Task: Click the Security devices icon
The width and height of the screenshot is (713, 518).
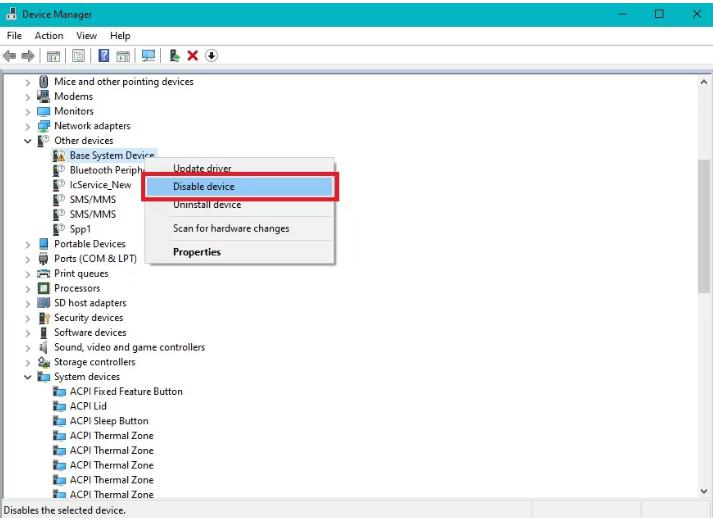Action: pyautogui.click(x=44, y=318)
